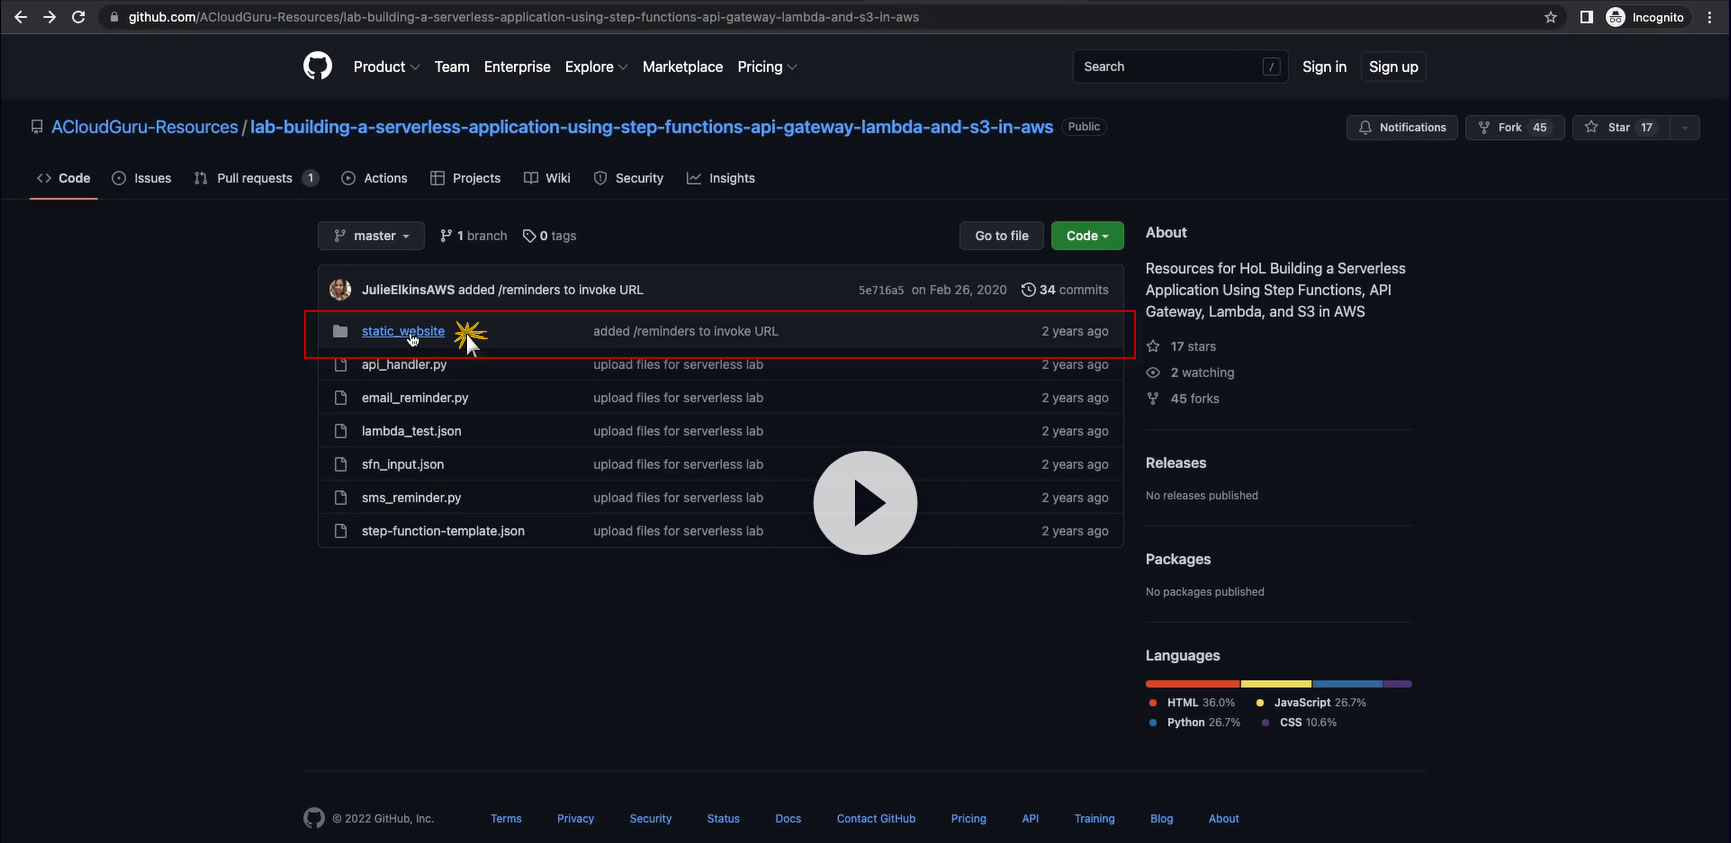Fork the repository with Fork button
The image size is (1731, 843).
click(1515, 127)
